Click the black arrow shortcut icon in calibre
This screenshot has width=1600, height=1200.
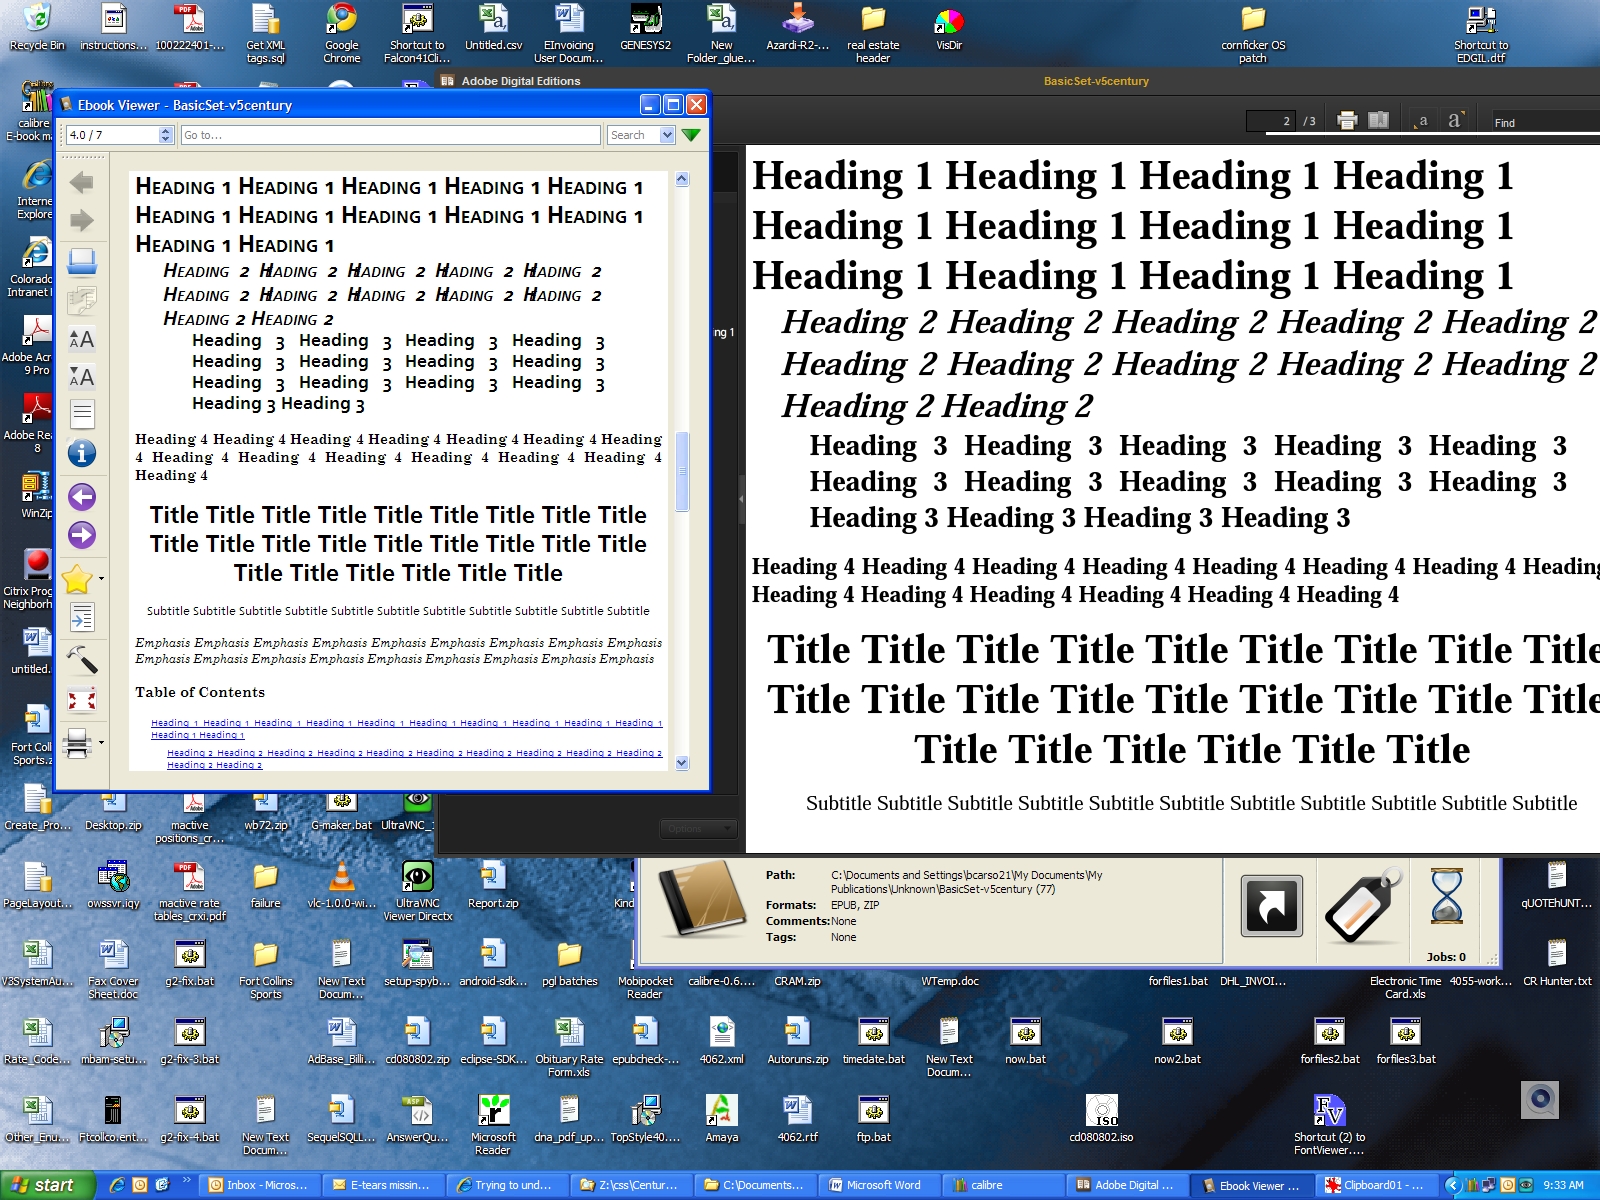tap(1272, 905)
